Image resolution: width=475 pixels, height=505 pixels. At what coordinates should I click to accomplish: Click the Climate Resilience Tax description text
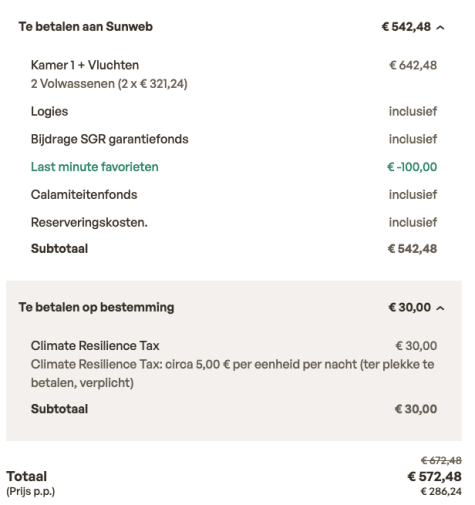pyautogui.click(x=232, y=373)
